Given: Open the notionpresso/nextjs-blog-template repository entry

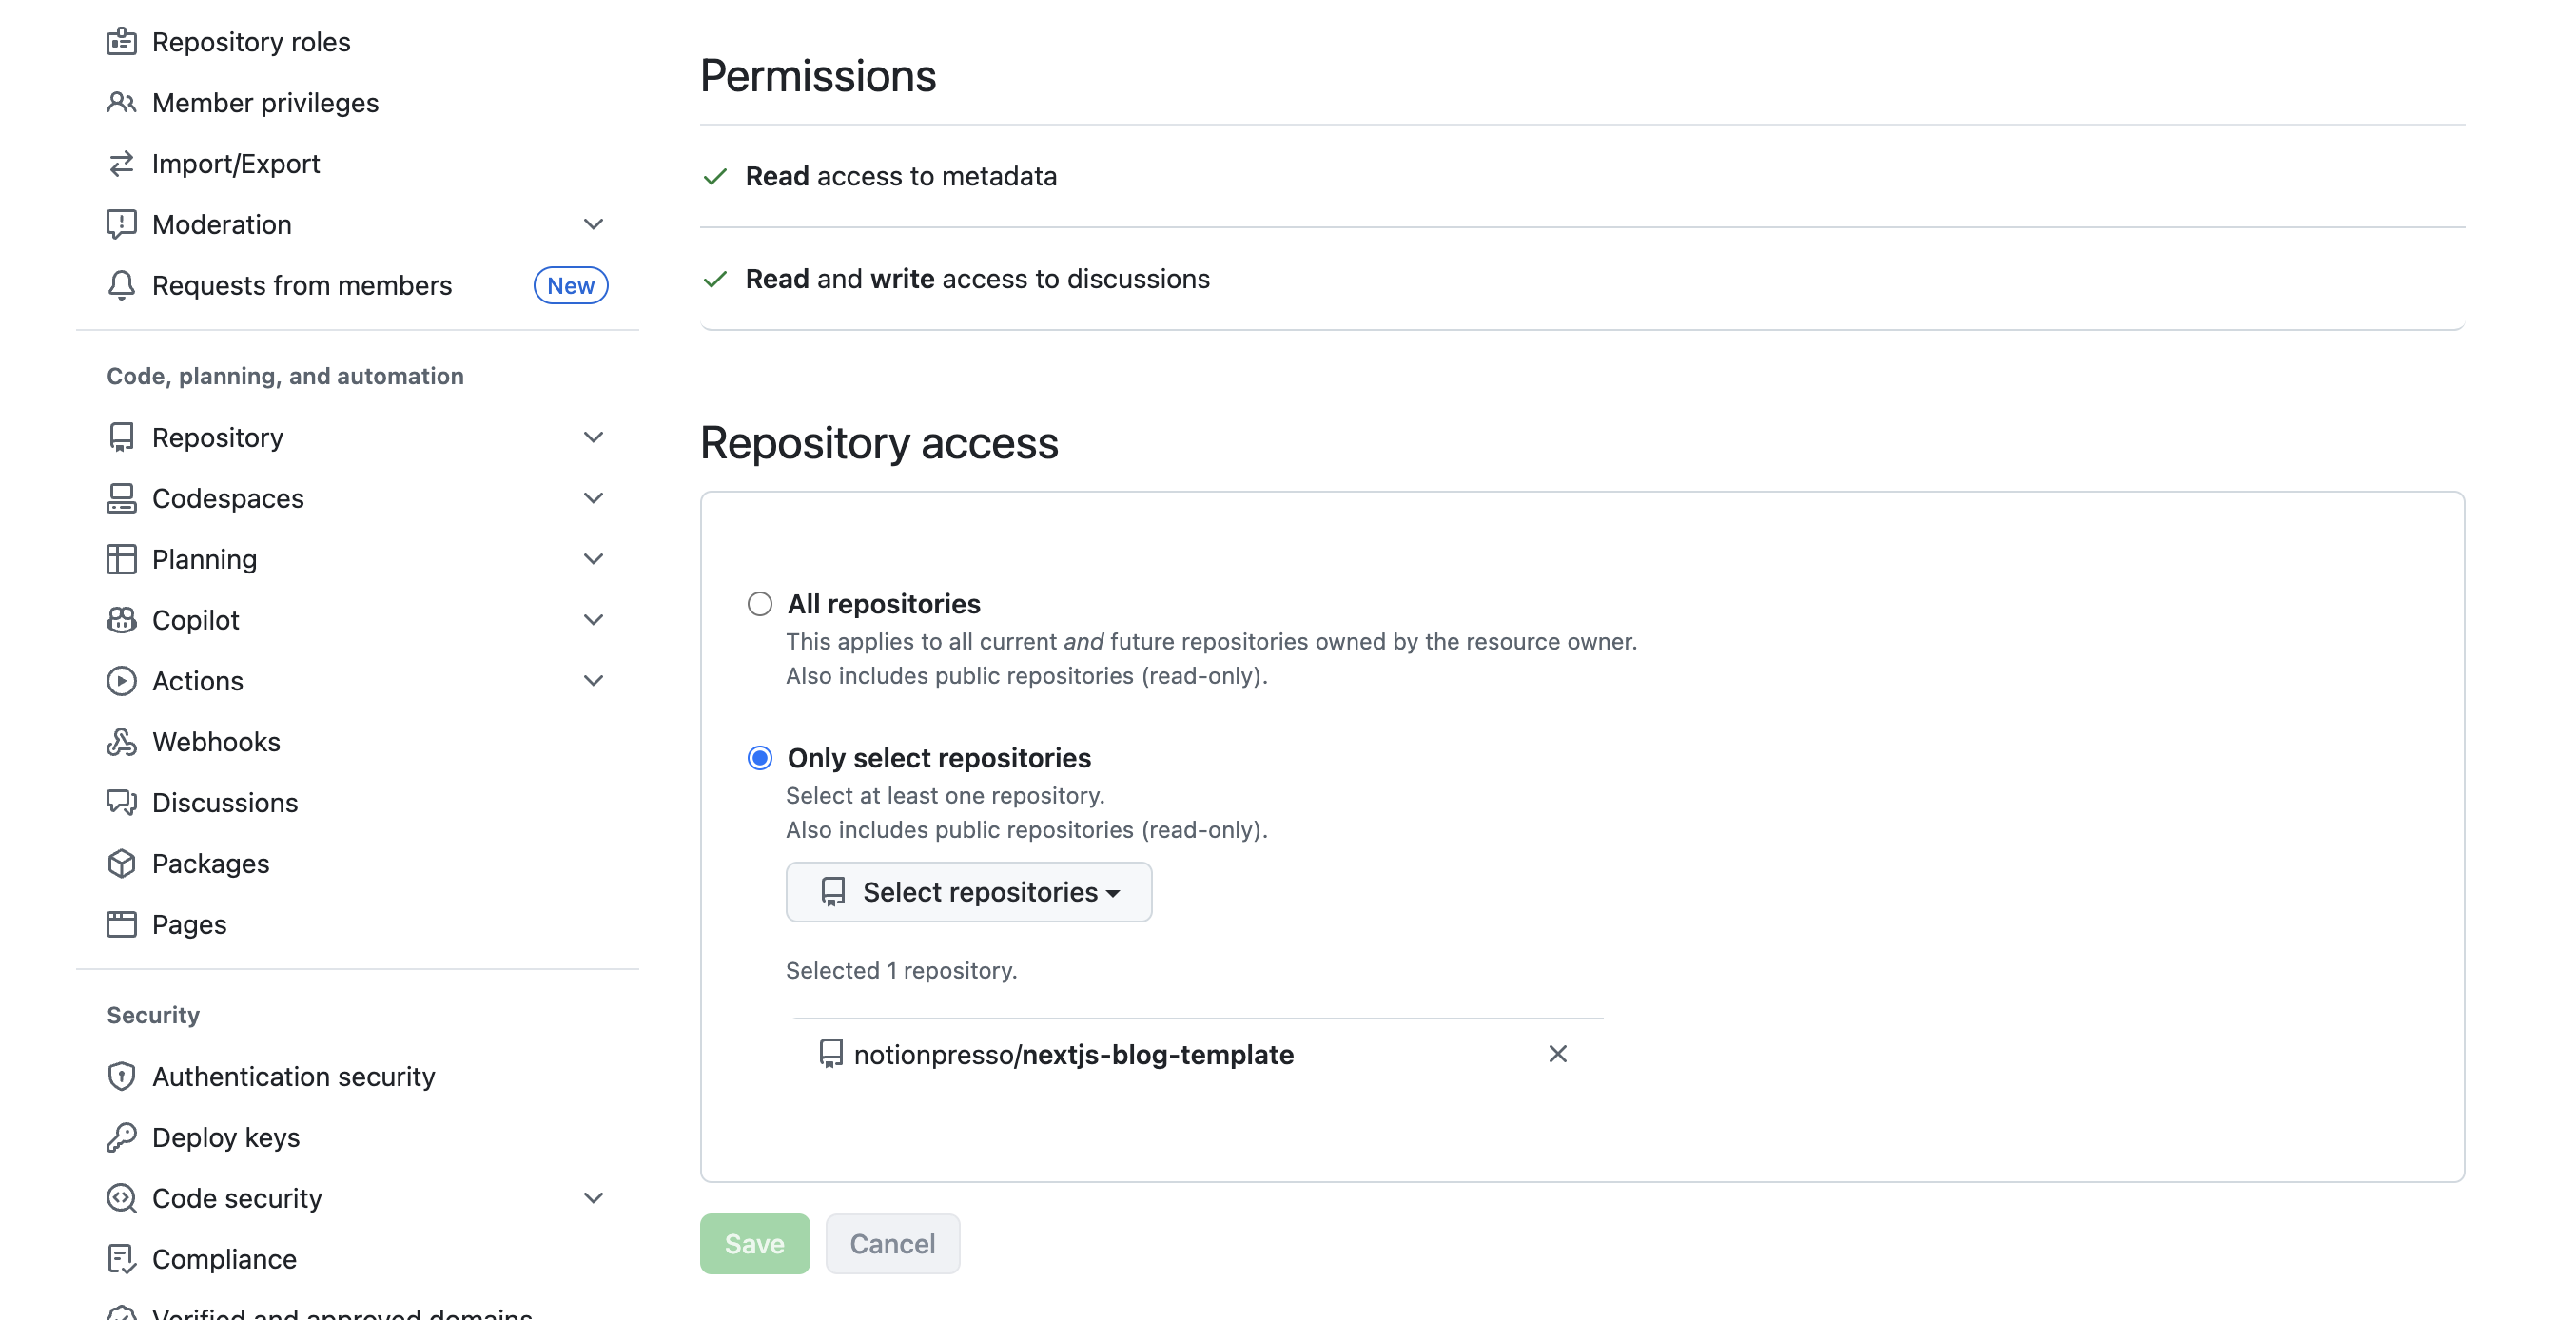Looking at the screenshot, I should 1072,1054.
